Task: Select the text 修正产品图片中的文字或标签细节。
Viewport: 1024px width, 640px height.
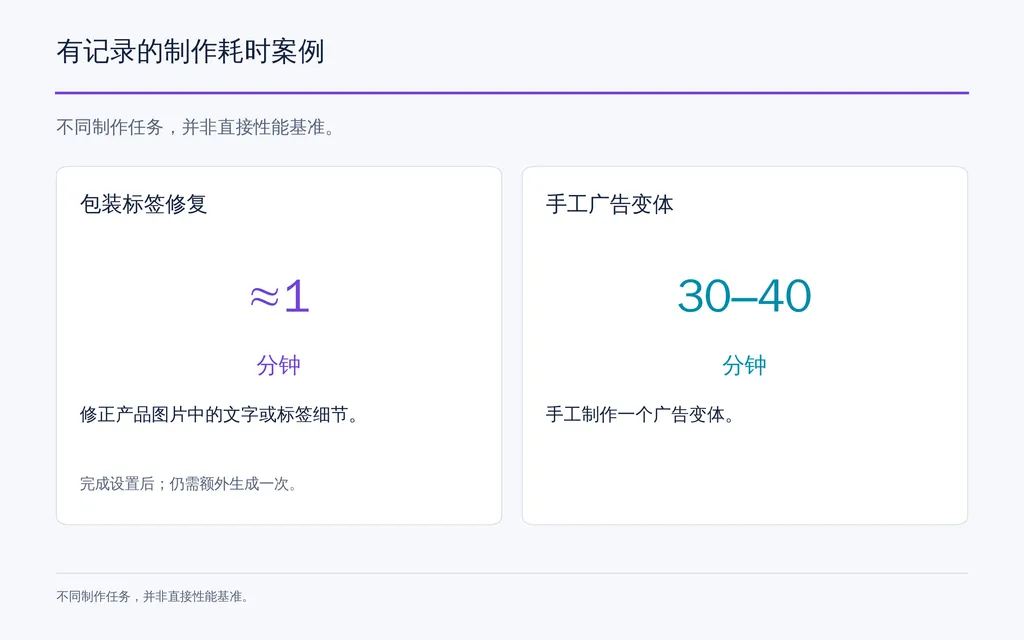Action: click(x=219, y=415)
